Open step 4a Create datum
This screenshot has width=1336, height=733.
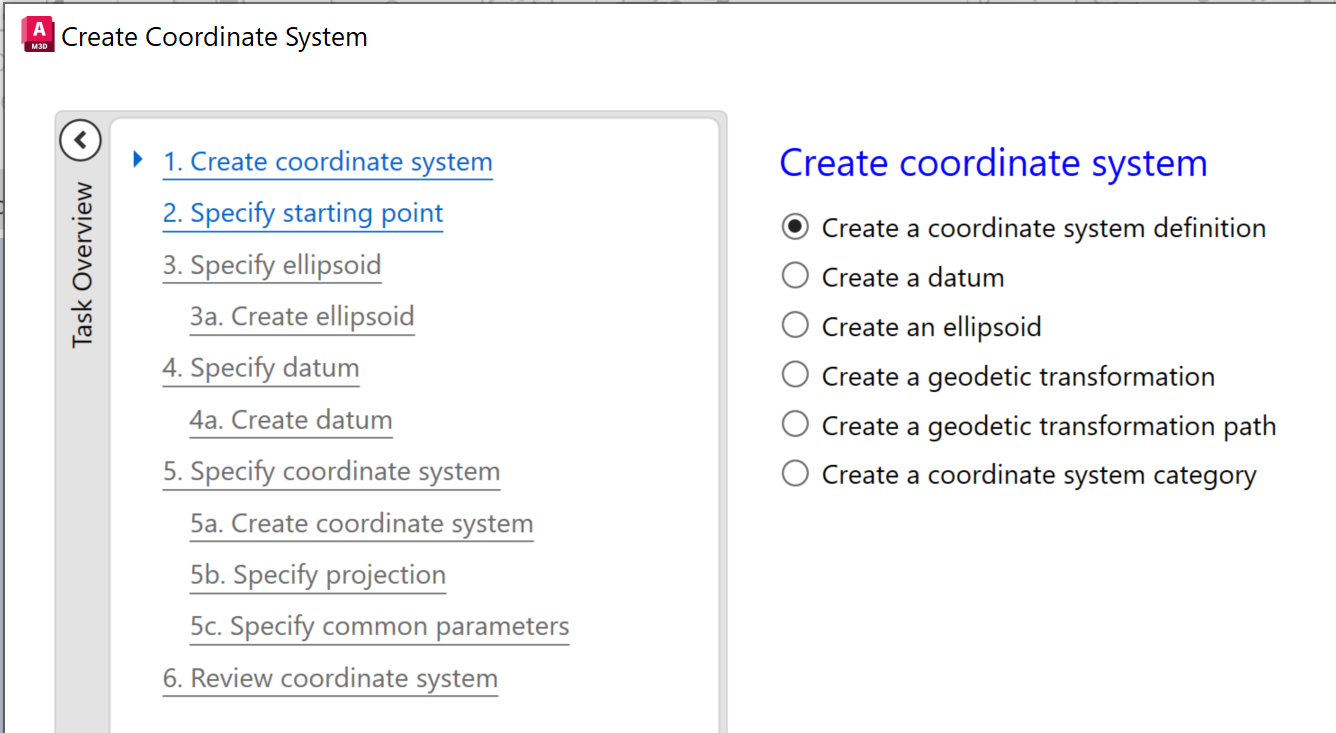[290, 419]
